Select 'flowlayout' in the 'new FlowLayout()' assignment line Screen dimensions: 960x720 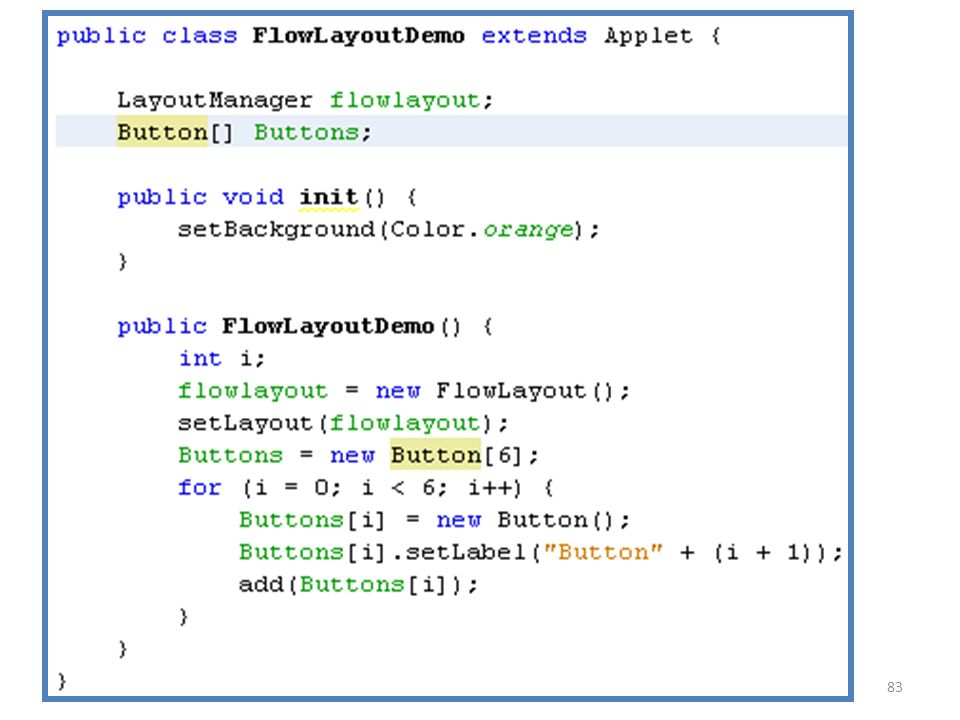point(253,391)
